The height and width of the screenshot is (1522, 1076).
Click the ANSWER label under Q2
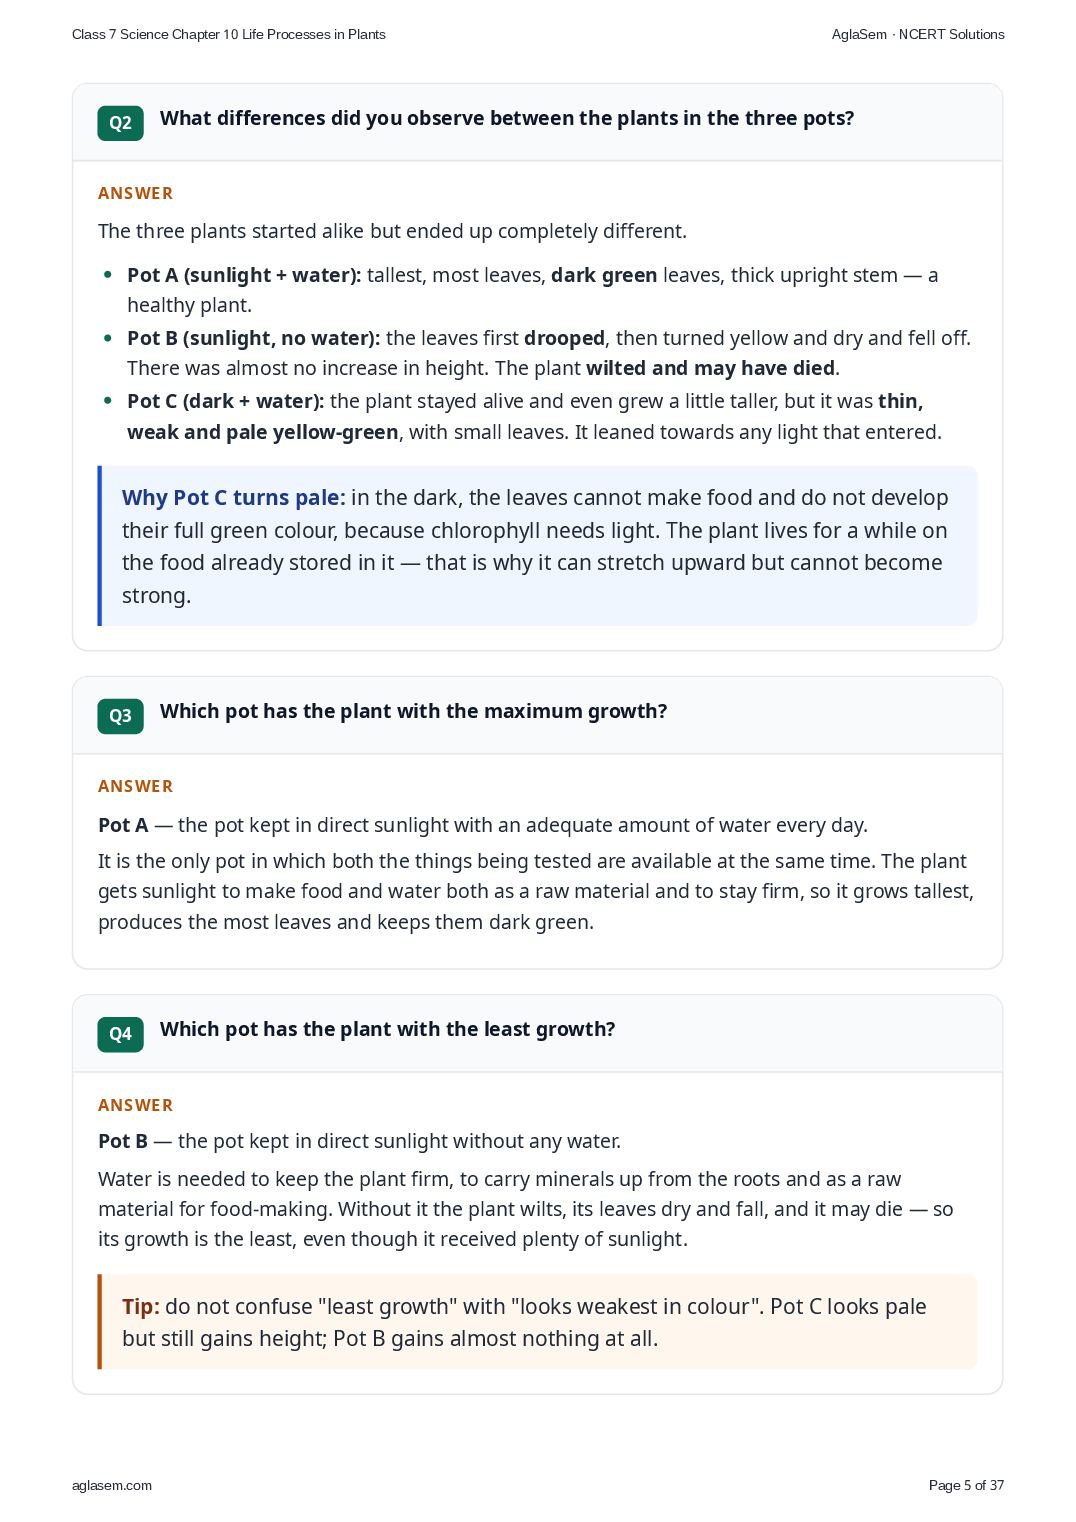point(135,193)
